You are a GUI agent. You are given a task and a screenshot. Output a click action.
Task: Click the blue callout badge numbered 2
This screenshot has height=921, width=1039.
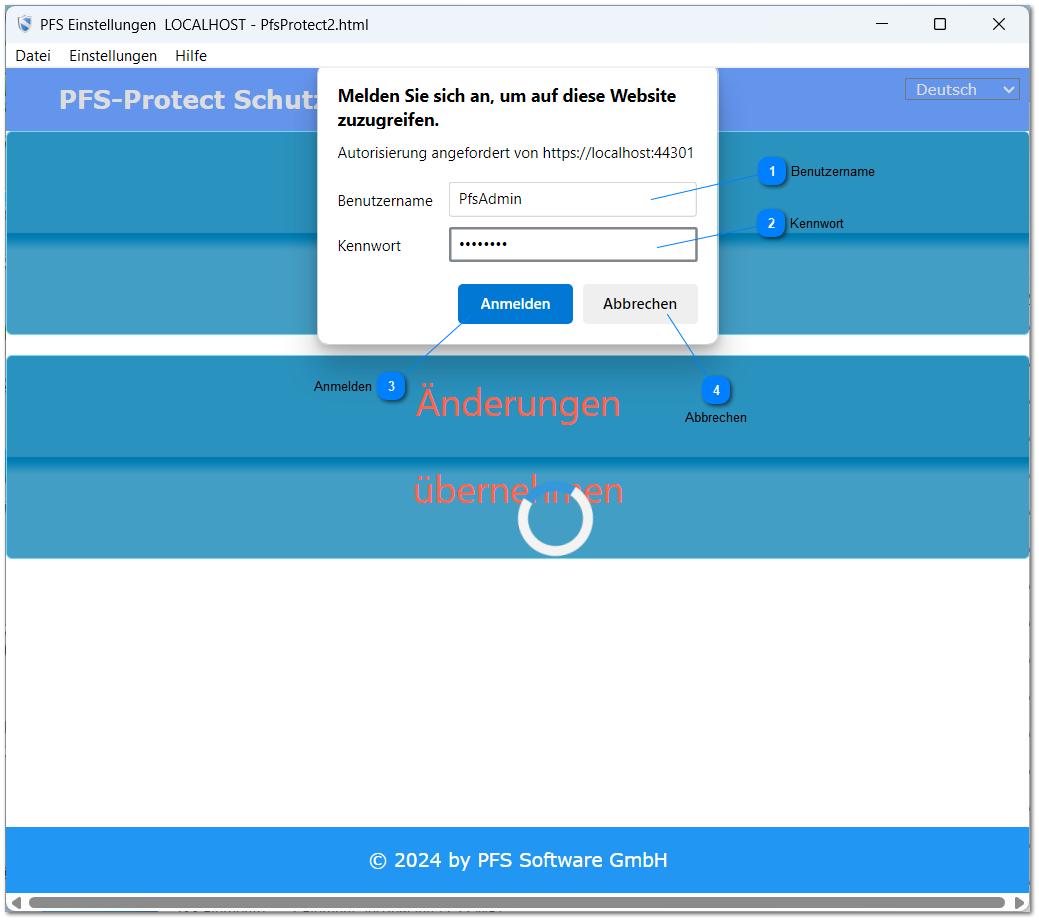(x=770, y=224)
